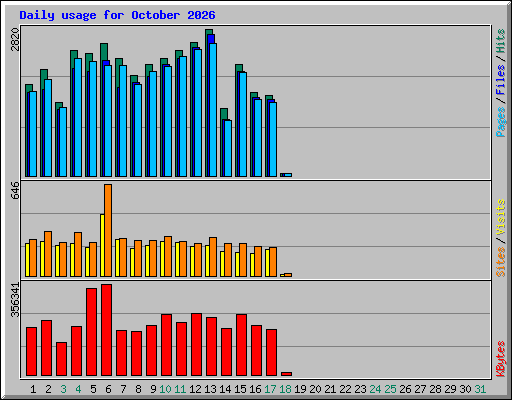This screenshot has height=400, width=512.
Task: Click green day 24 on the date axis
Action: (x=375, y=389)
